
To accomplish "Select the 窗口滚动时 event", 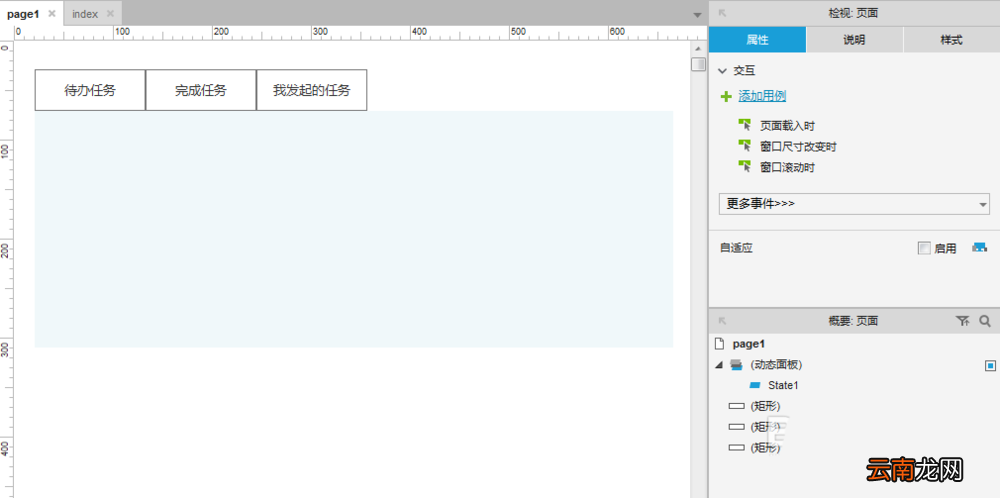I will point(787,168).
